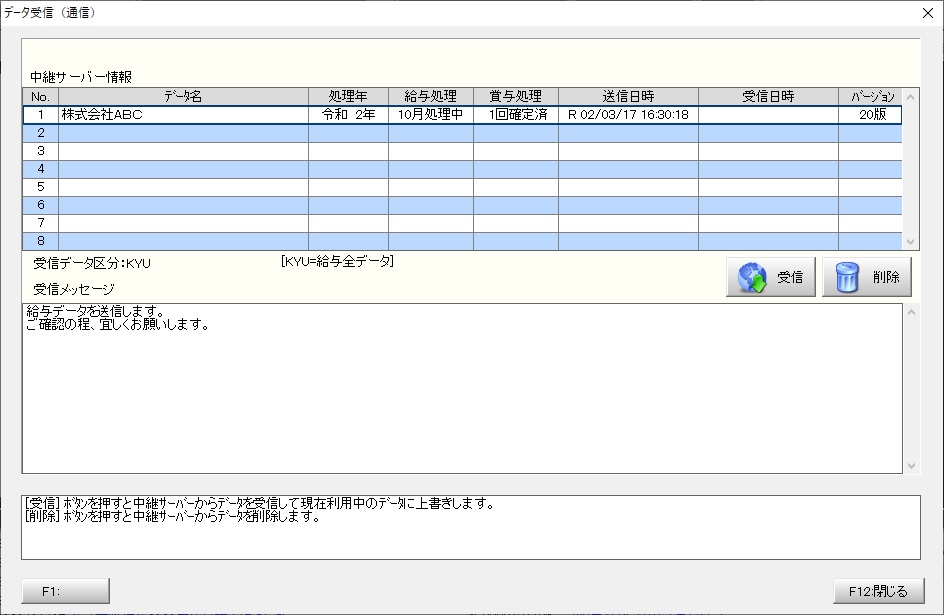Click the R 02/03/17 16:30:18 send time cell
Screen dimensions: 944x615
point(628,115)
